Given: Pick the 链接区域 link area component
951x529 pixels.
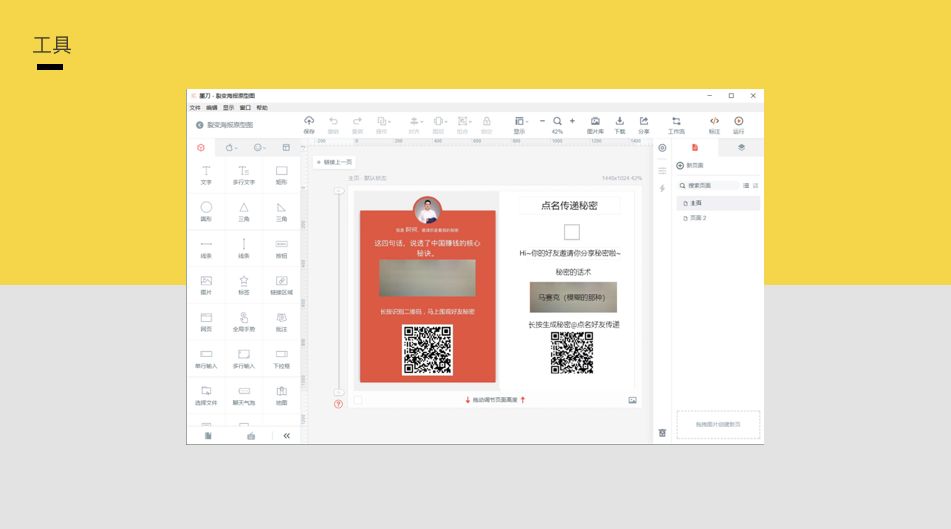Looking at the screenshot, I should click(x=281, y=284).
